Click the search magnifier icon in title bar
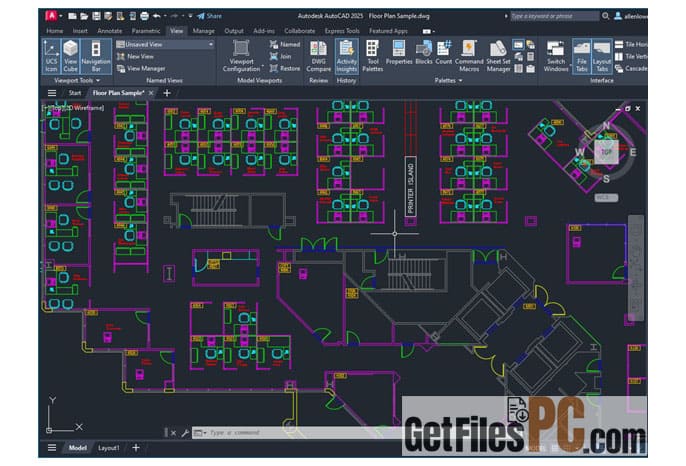 606,16
